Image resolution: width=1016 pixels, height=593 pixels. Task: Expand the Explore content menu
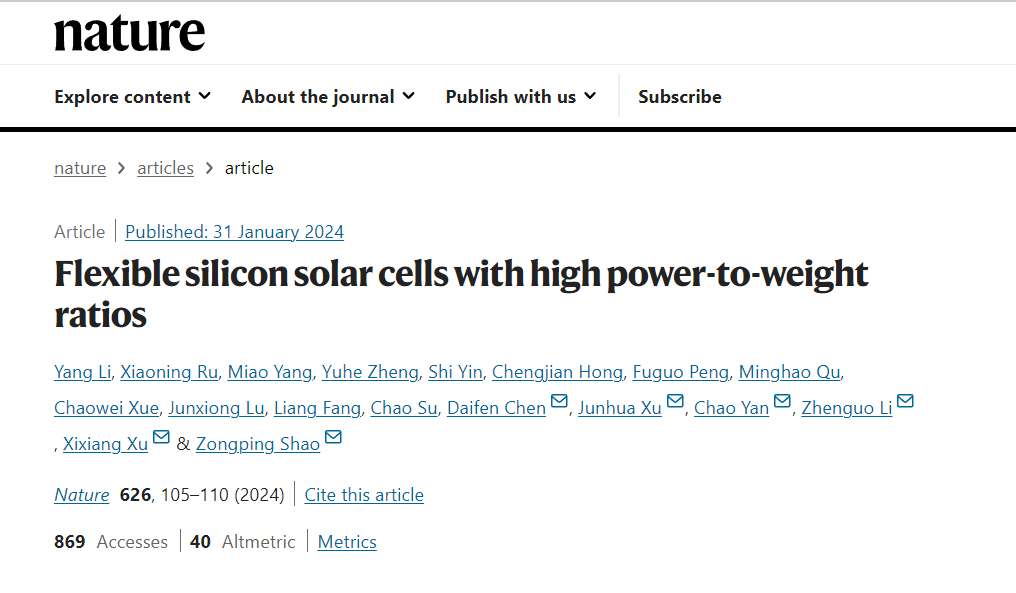132,97
